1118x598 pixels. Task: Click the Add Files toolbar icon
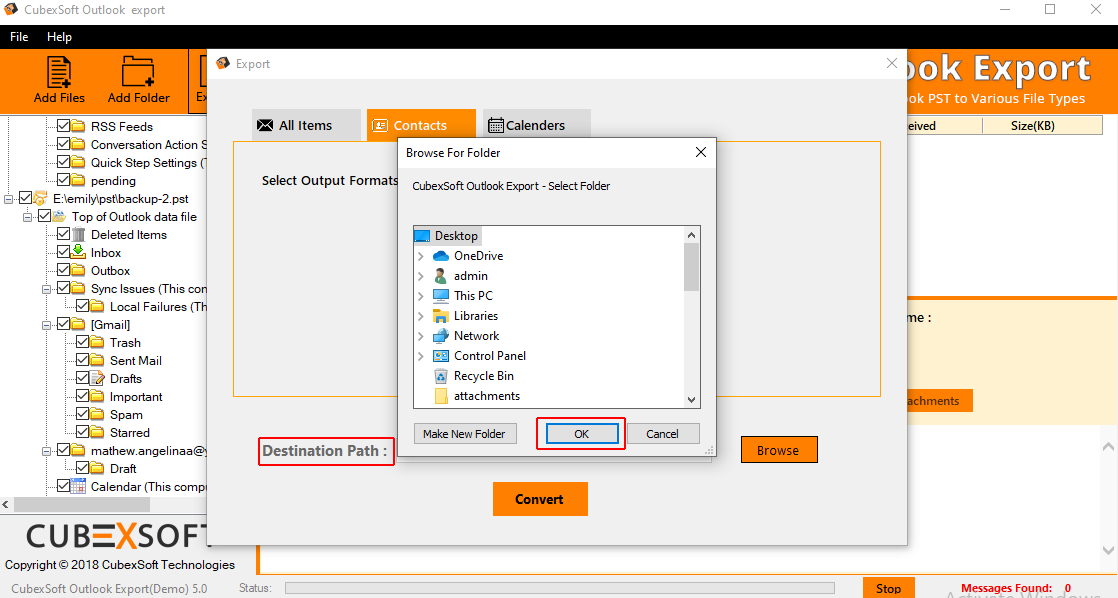(x=59, y=80)
